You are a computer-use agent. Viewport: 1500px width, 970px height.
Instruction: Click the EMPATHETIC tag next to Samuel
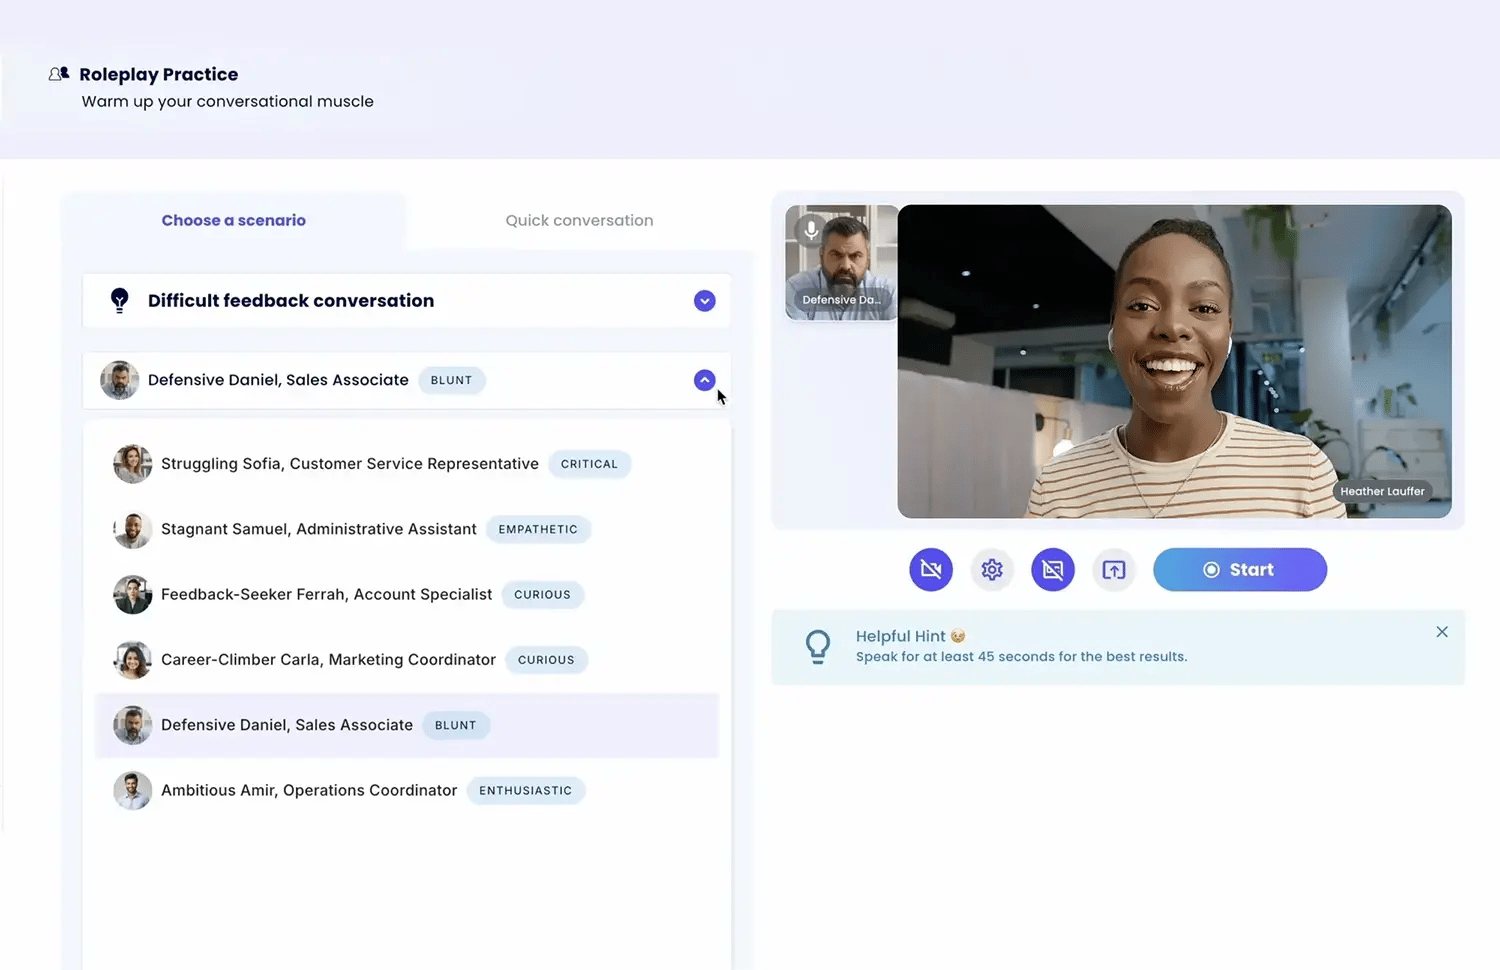tap(538, 529)
